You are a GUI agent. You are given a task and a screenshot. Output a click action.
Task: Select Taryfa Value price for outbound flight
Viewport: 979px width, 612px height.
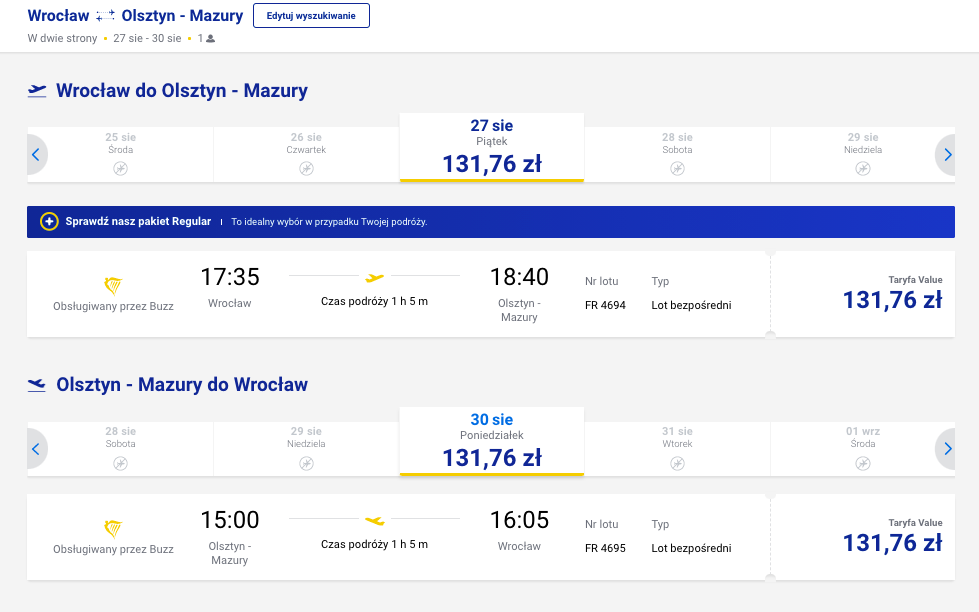tap(892, 294)
